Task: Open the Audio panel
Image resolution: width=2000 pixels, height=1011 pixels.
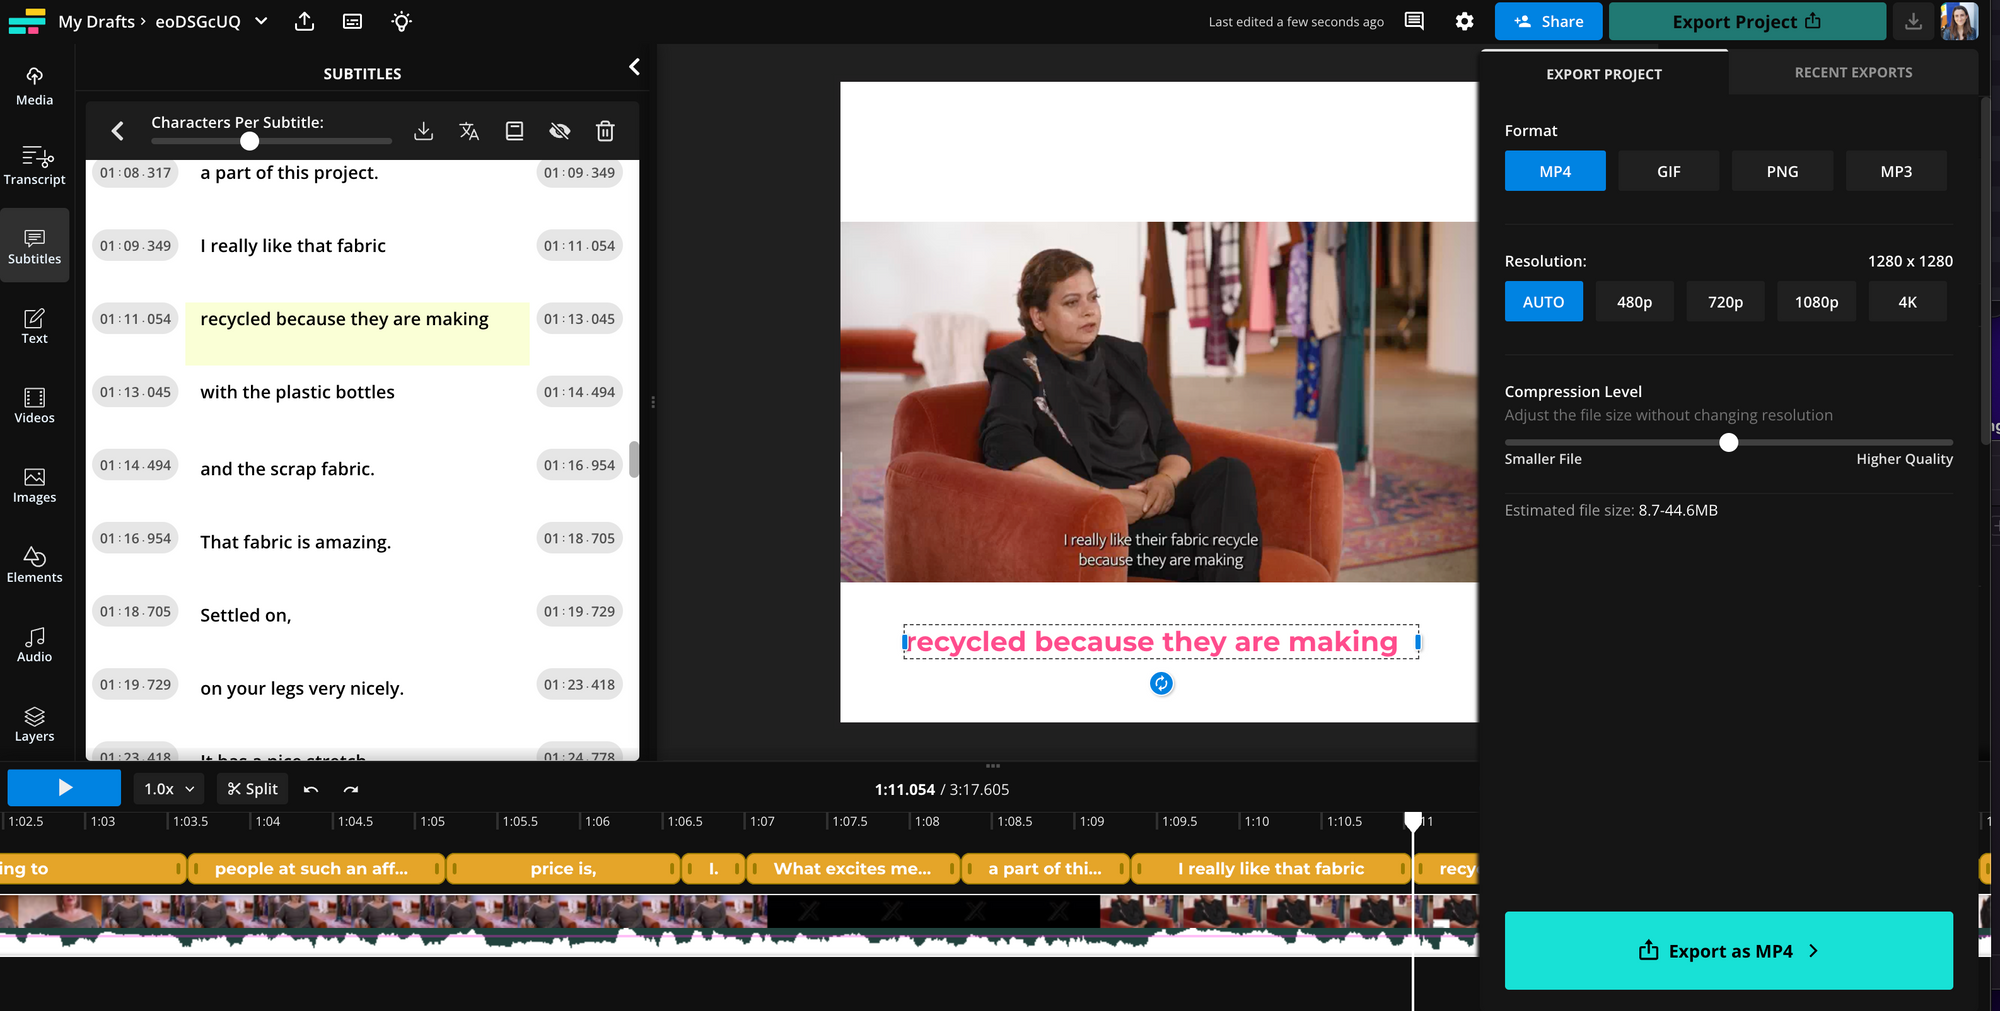Action: tap(34, 643)
